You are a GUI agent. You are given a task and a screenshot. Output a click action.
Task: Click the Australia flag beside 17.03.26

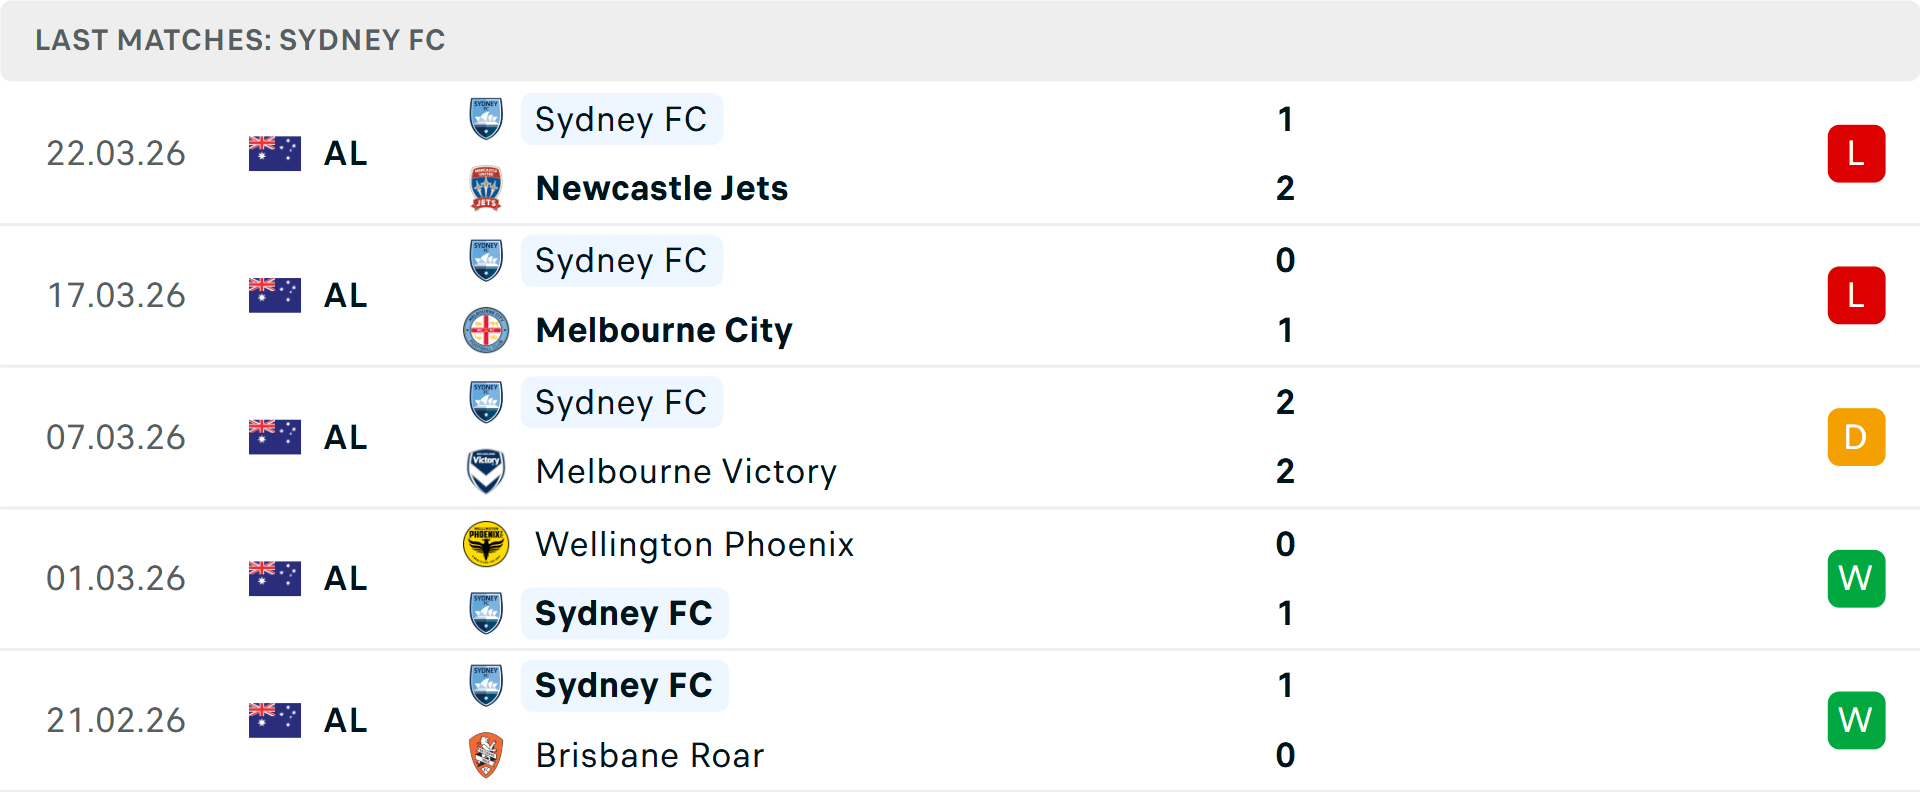pos(275,295)
